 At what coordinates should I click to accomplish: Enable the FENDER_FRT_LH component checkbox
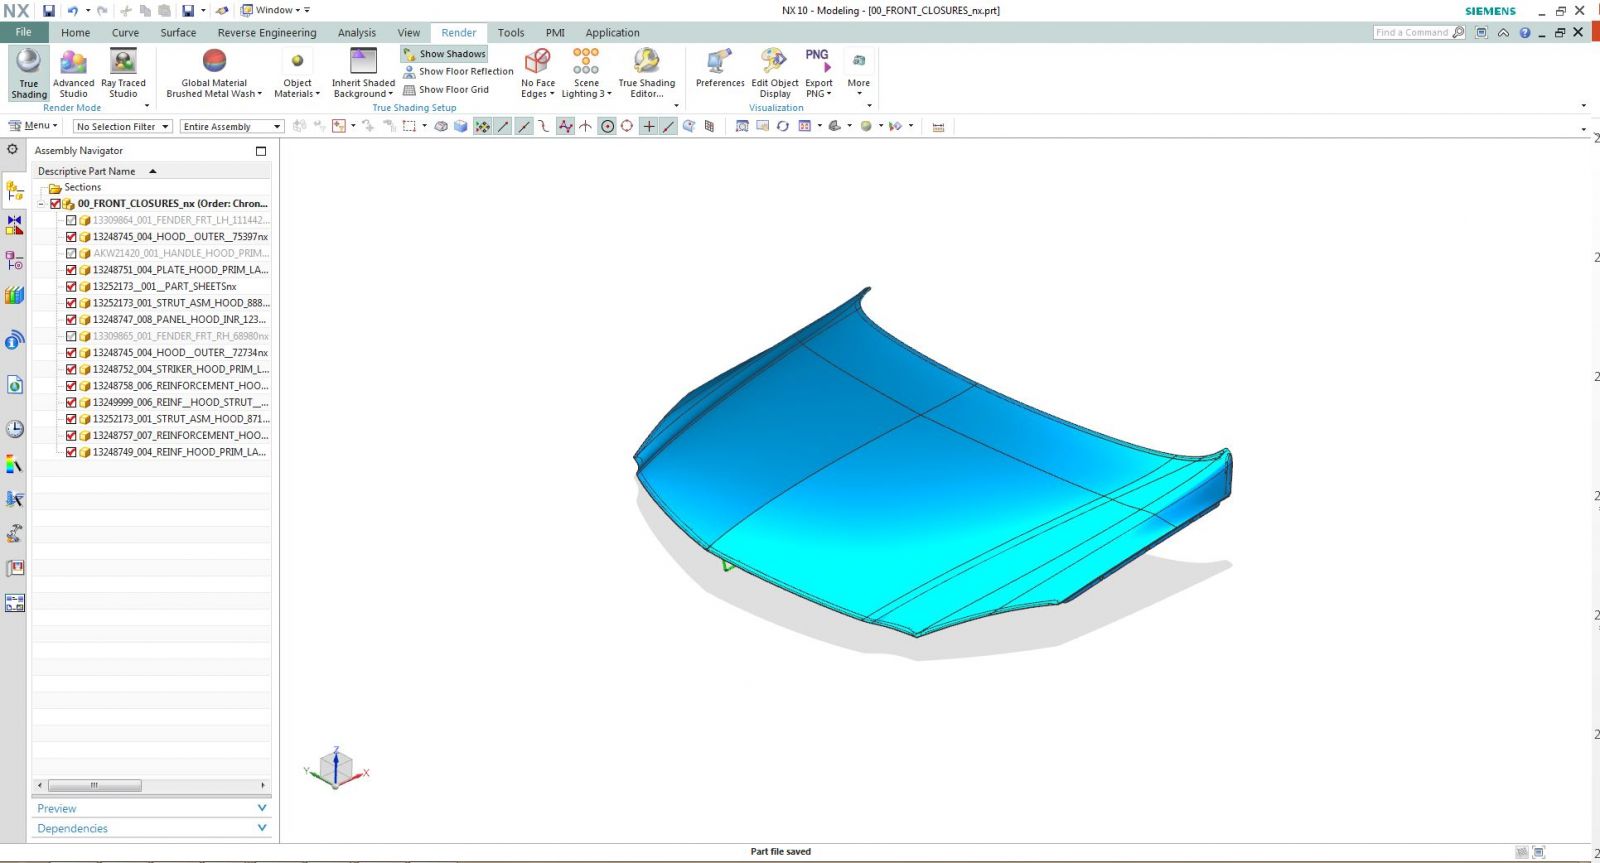(x=71, y=220)
